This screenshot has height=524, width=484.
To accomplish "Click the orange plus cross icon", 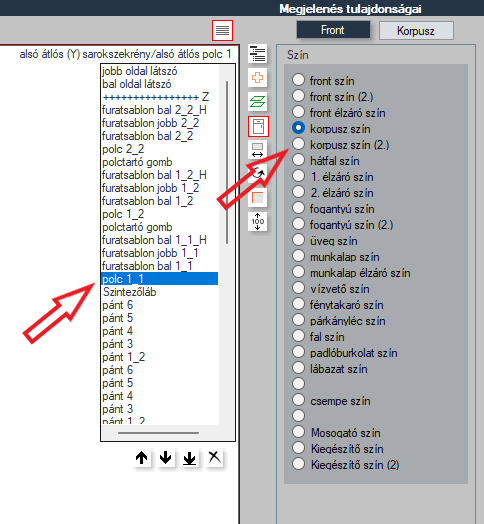I will [258, 78].
